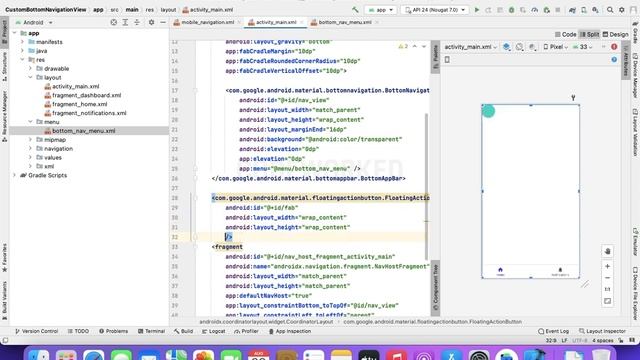
Task: Click the Search Everywhere magnifier icon
Action: (610, 10)
